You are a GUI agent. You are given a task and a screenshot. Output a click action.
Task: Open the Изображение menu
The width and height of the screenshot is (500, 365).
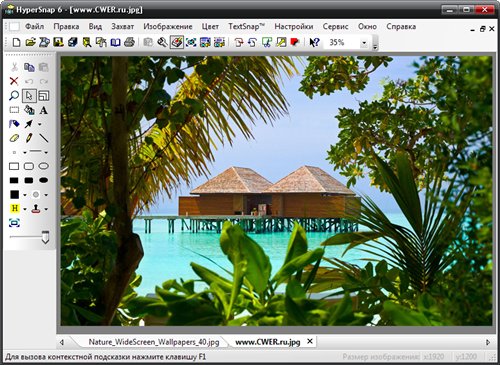[168, 26]
